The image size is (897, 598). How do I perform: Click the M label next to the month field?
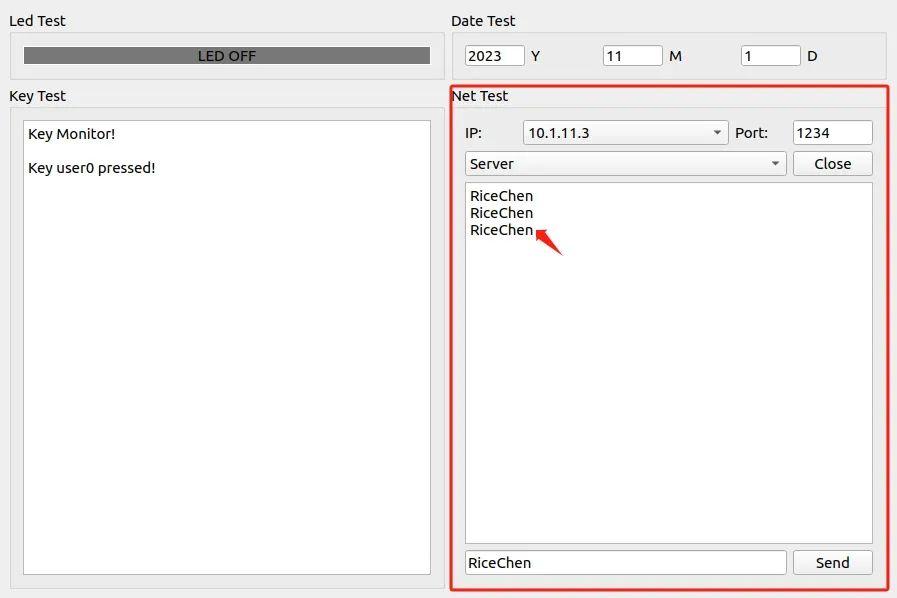(675, 56)
